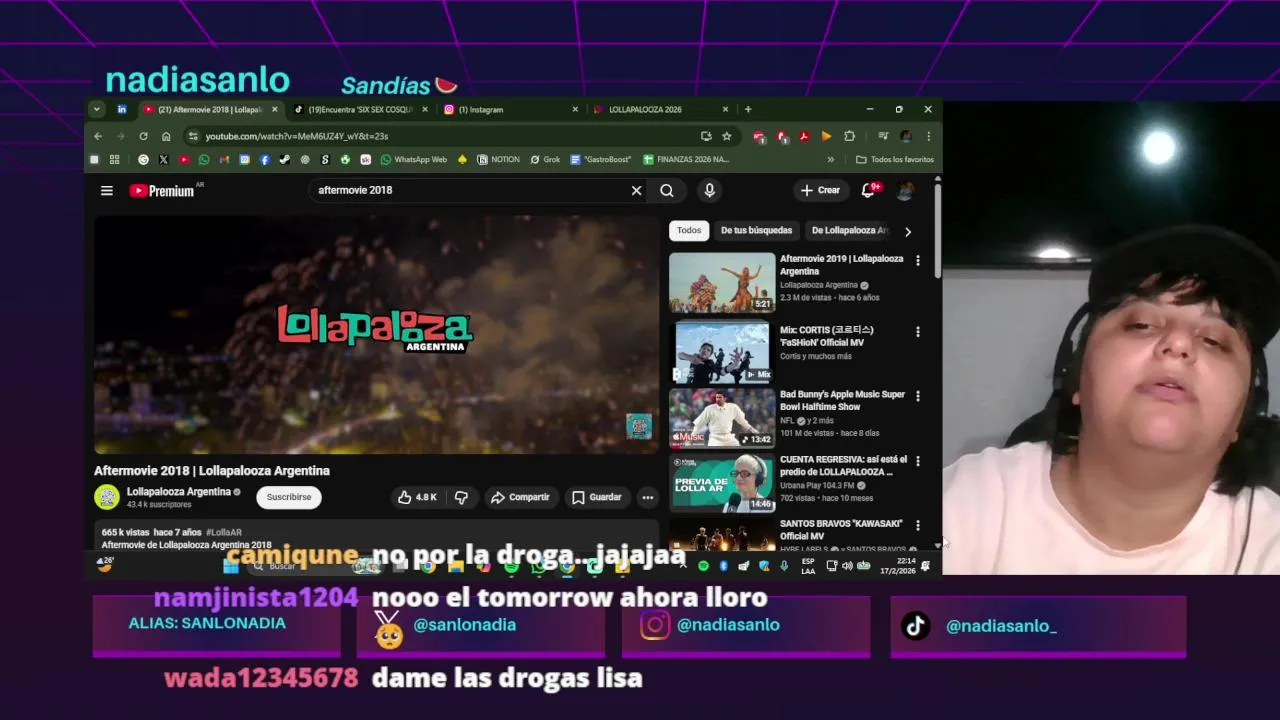This screenshot has width=1280, height=720.
Task: Go back with the browser back arrow
Action: (98, 136)
